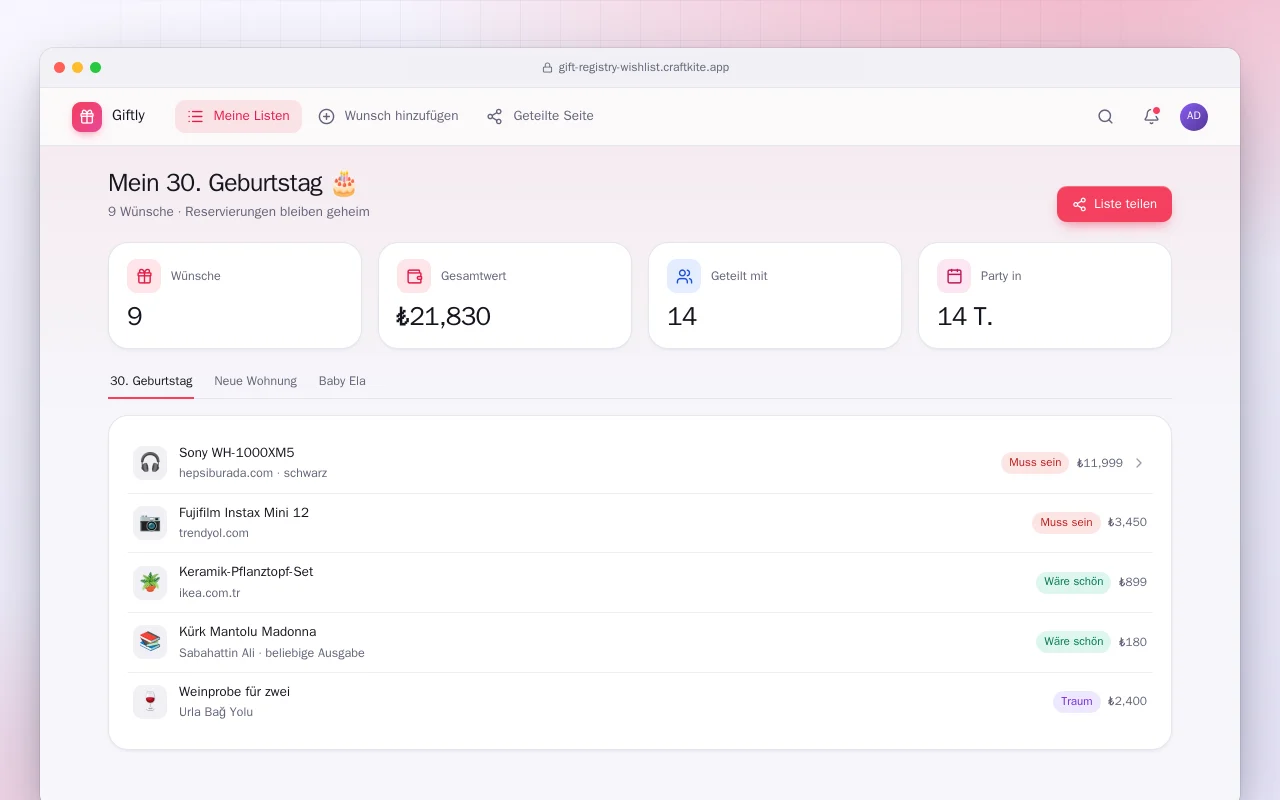Open Wunsch hinzufügen navigation item

pos(388,116)
